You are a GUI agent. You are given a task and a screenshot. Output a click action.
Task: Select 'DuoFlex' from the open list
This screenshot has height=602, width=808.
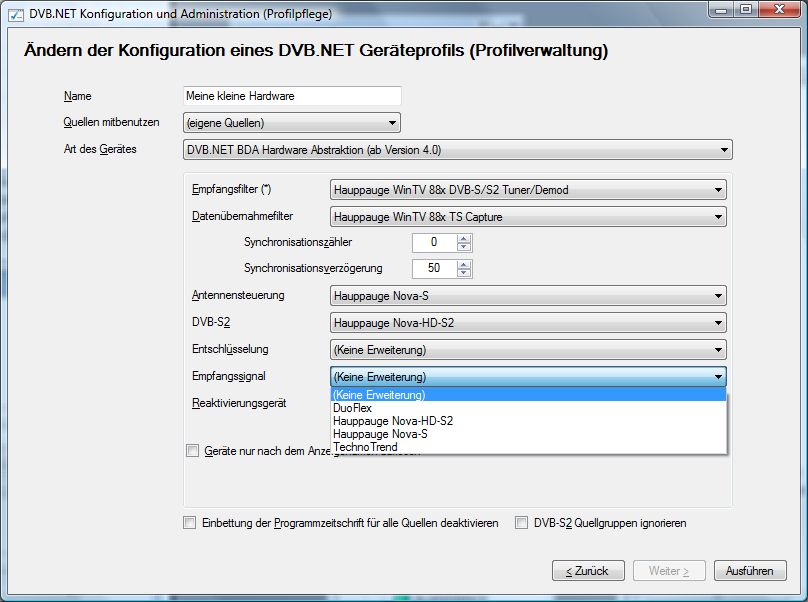coord(351,408)
